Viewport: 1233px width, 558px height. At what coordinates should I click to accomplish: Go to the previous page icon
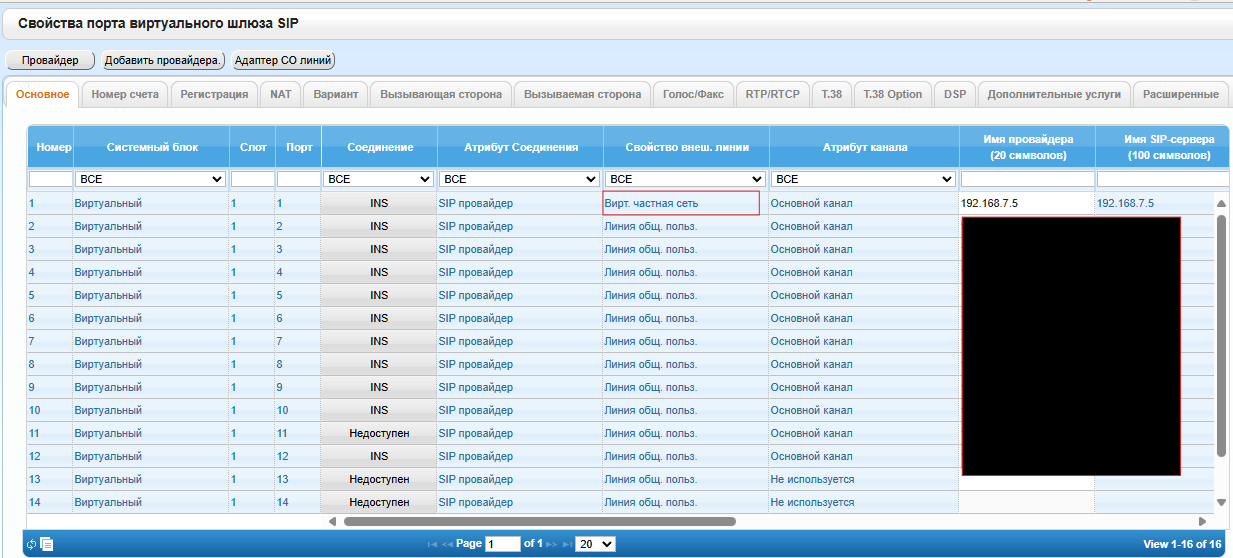point(447,544)
